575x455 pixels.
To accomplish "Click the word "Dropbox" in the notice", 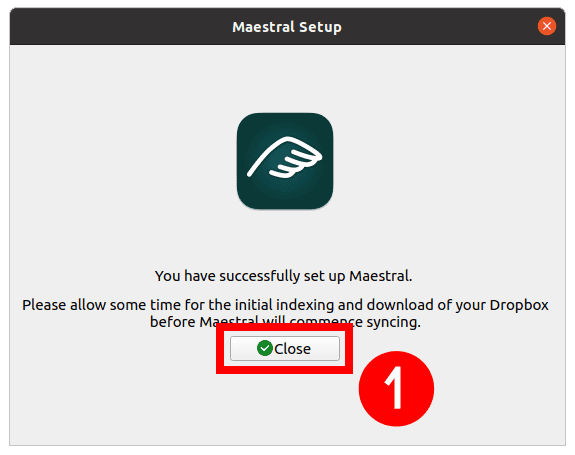I will click(x=519, y=305).
